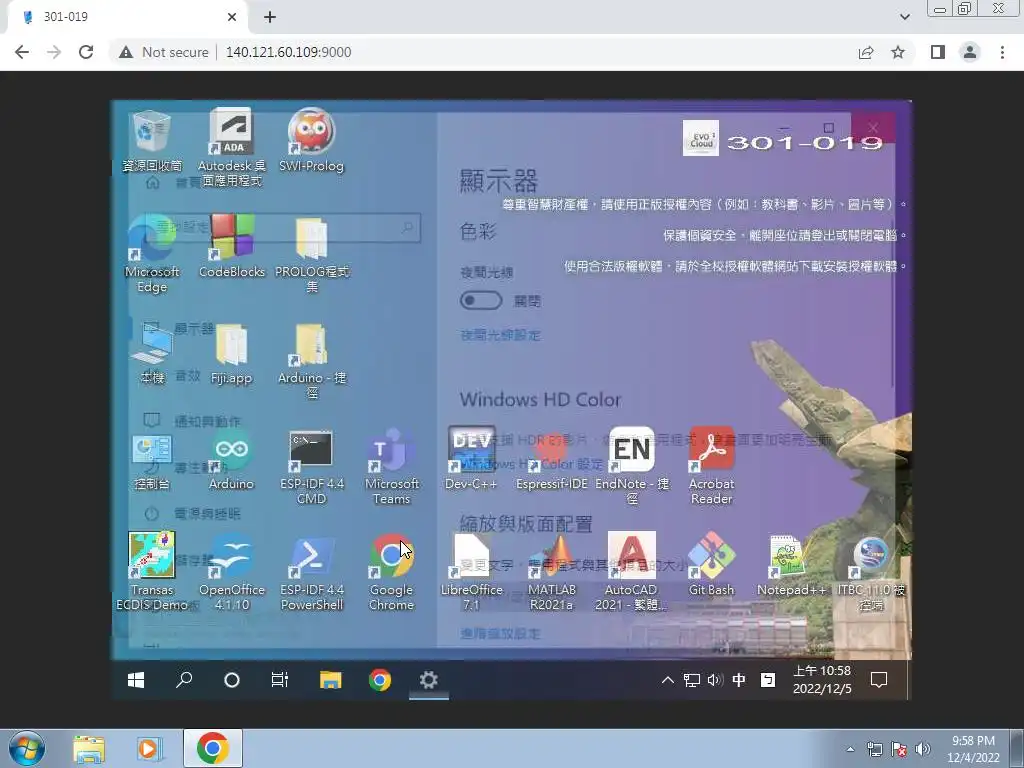Bookmark this page with the star icon
This screenshot has height=768, width=1024.
tap(898, 52)
